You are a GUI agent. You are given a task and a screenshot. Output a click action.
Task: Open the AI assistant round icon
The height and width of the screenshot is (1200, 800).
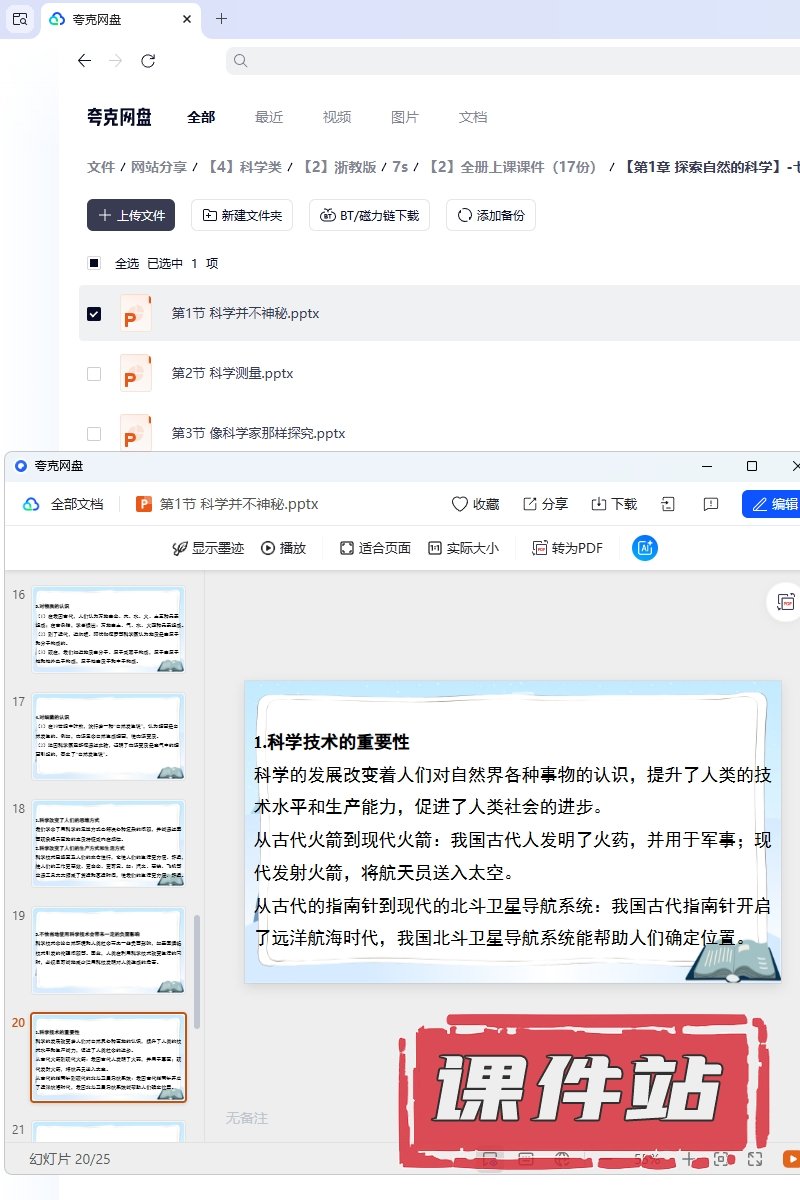(645, 548)
